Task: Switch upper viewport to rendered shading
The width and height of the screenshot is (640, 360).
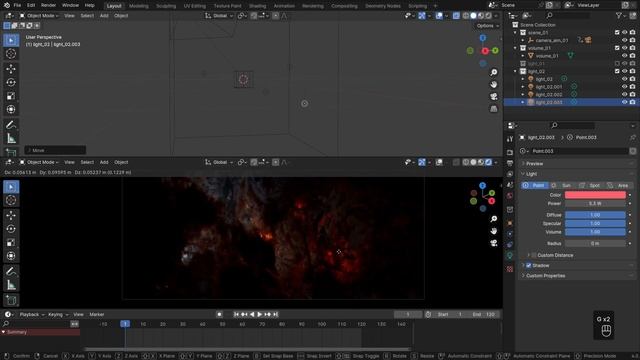Action: click(x=489, y=16)
